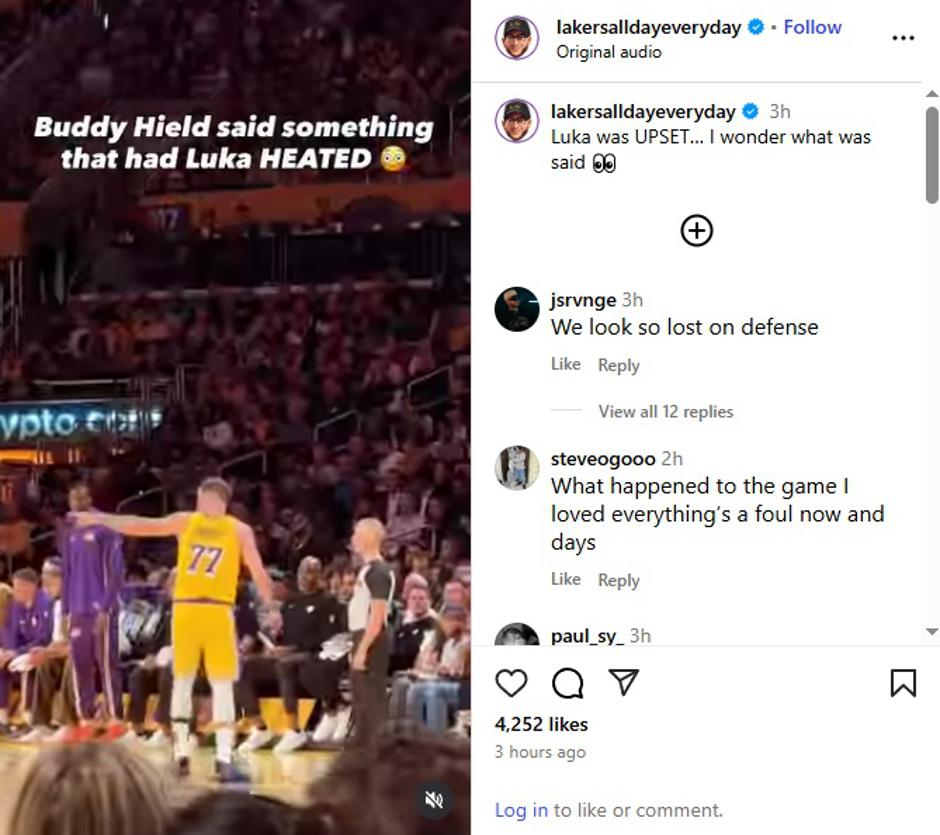This screenshot has height=835, width=940.
Task: Like the post with the heart icon
Action: [x=511, y=683]
